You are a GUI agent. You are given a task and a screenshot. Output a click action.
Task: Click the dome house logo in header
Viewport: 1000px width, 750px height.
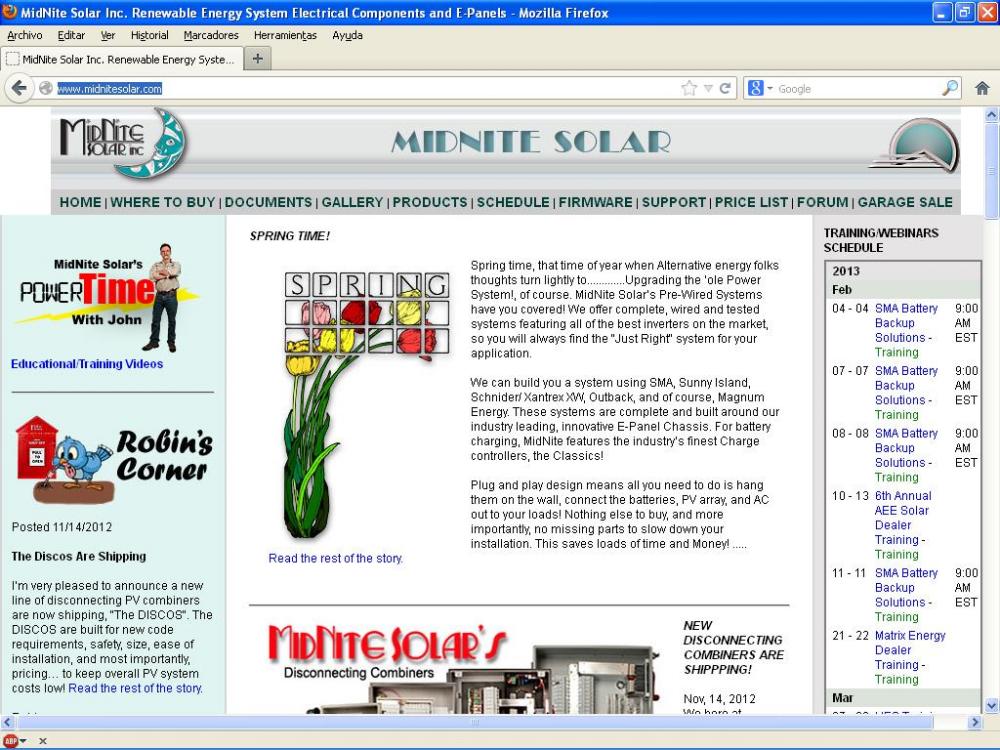point(915,145)
